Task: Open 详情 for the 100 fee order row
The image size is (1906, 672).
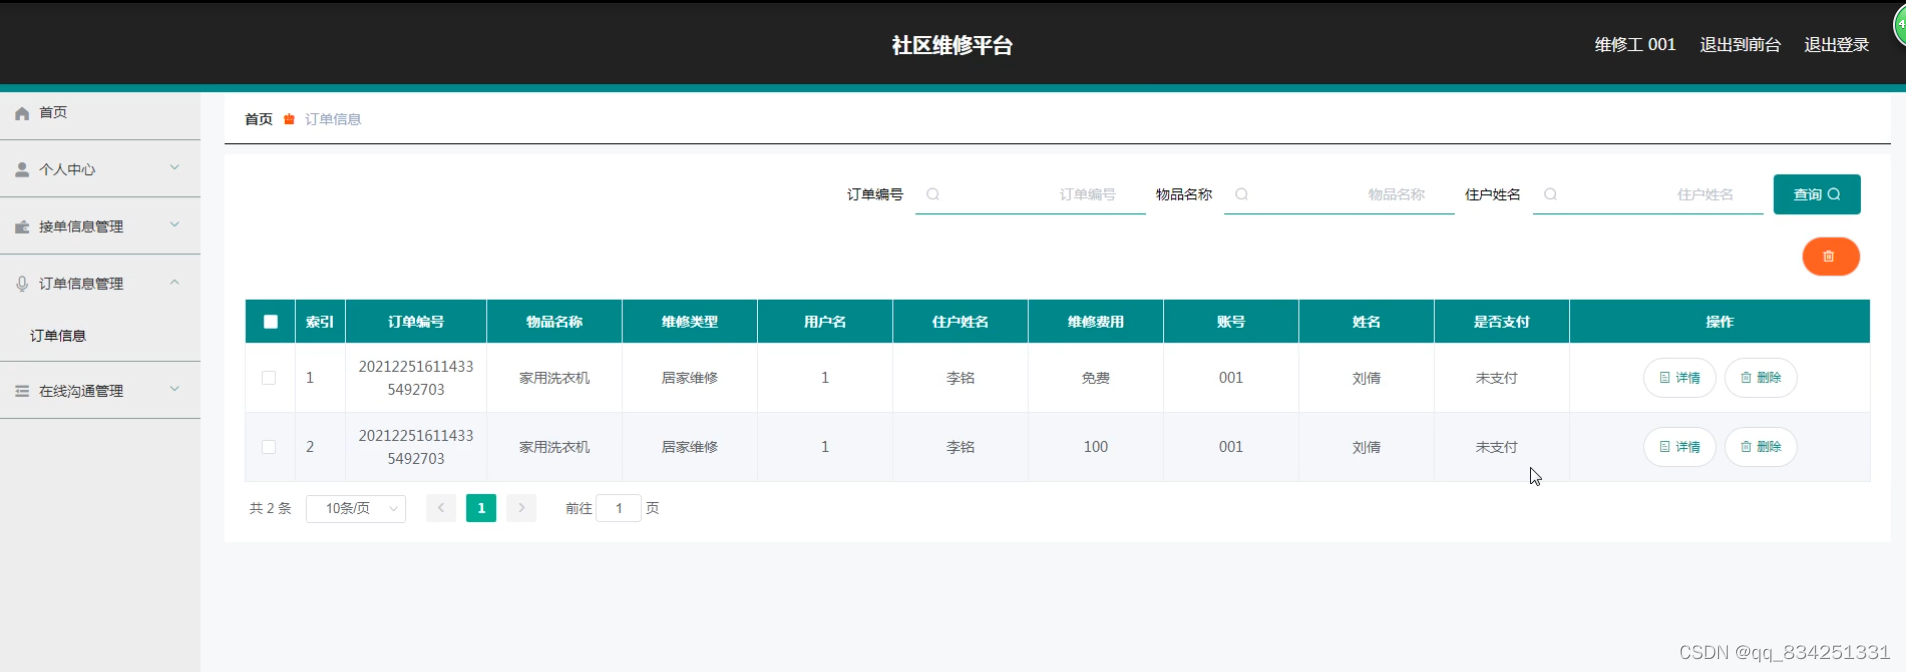Action: (x=1680, y=447)
